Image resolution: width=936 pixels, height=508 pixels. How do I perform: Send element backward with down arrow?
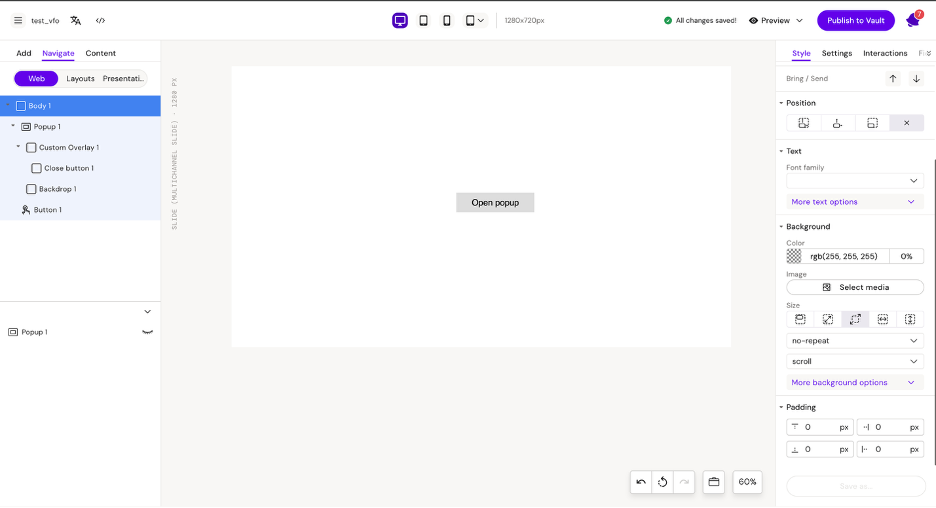point(916,78)
